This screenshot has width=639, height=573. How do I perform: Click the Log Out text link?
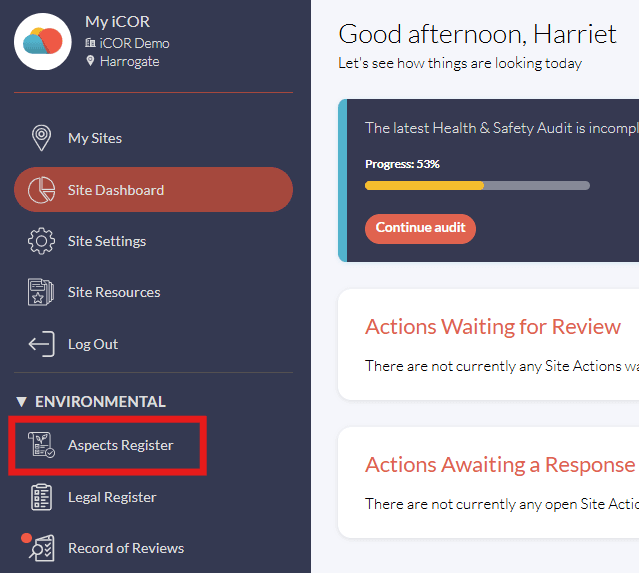[93, 344]
